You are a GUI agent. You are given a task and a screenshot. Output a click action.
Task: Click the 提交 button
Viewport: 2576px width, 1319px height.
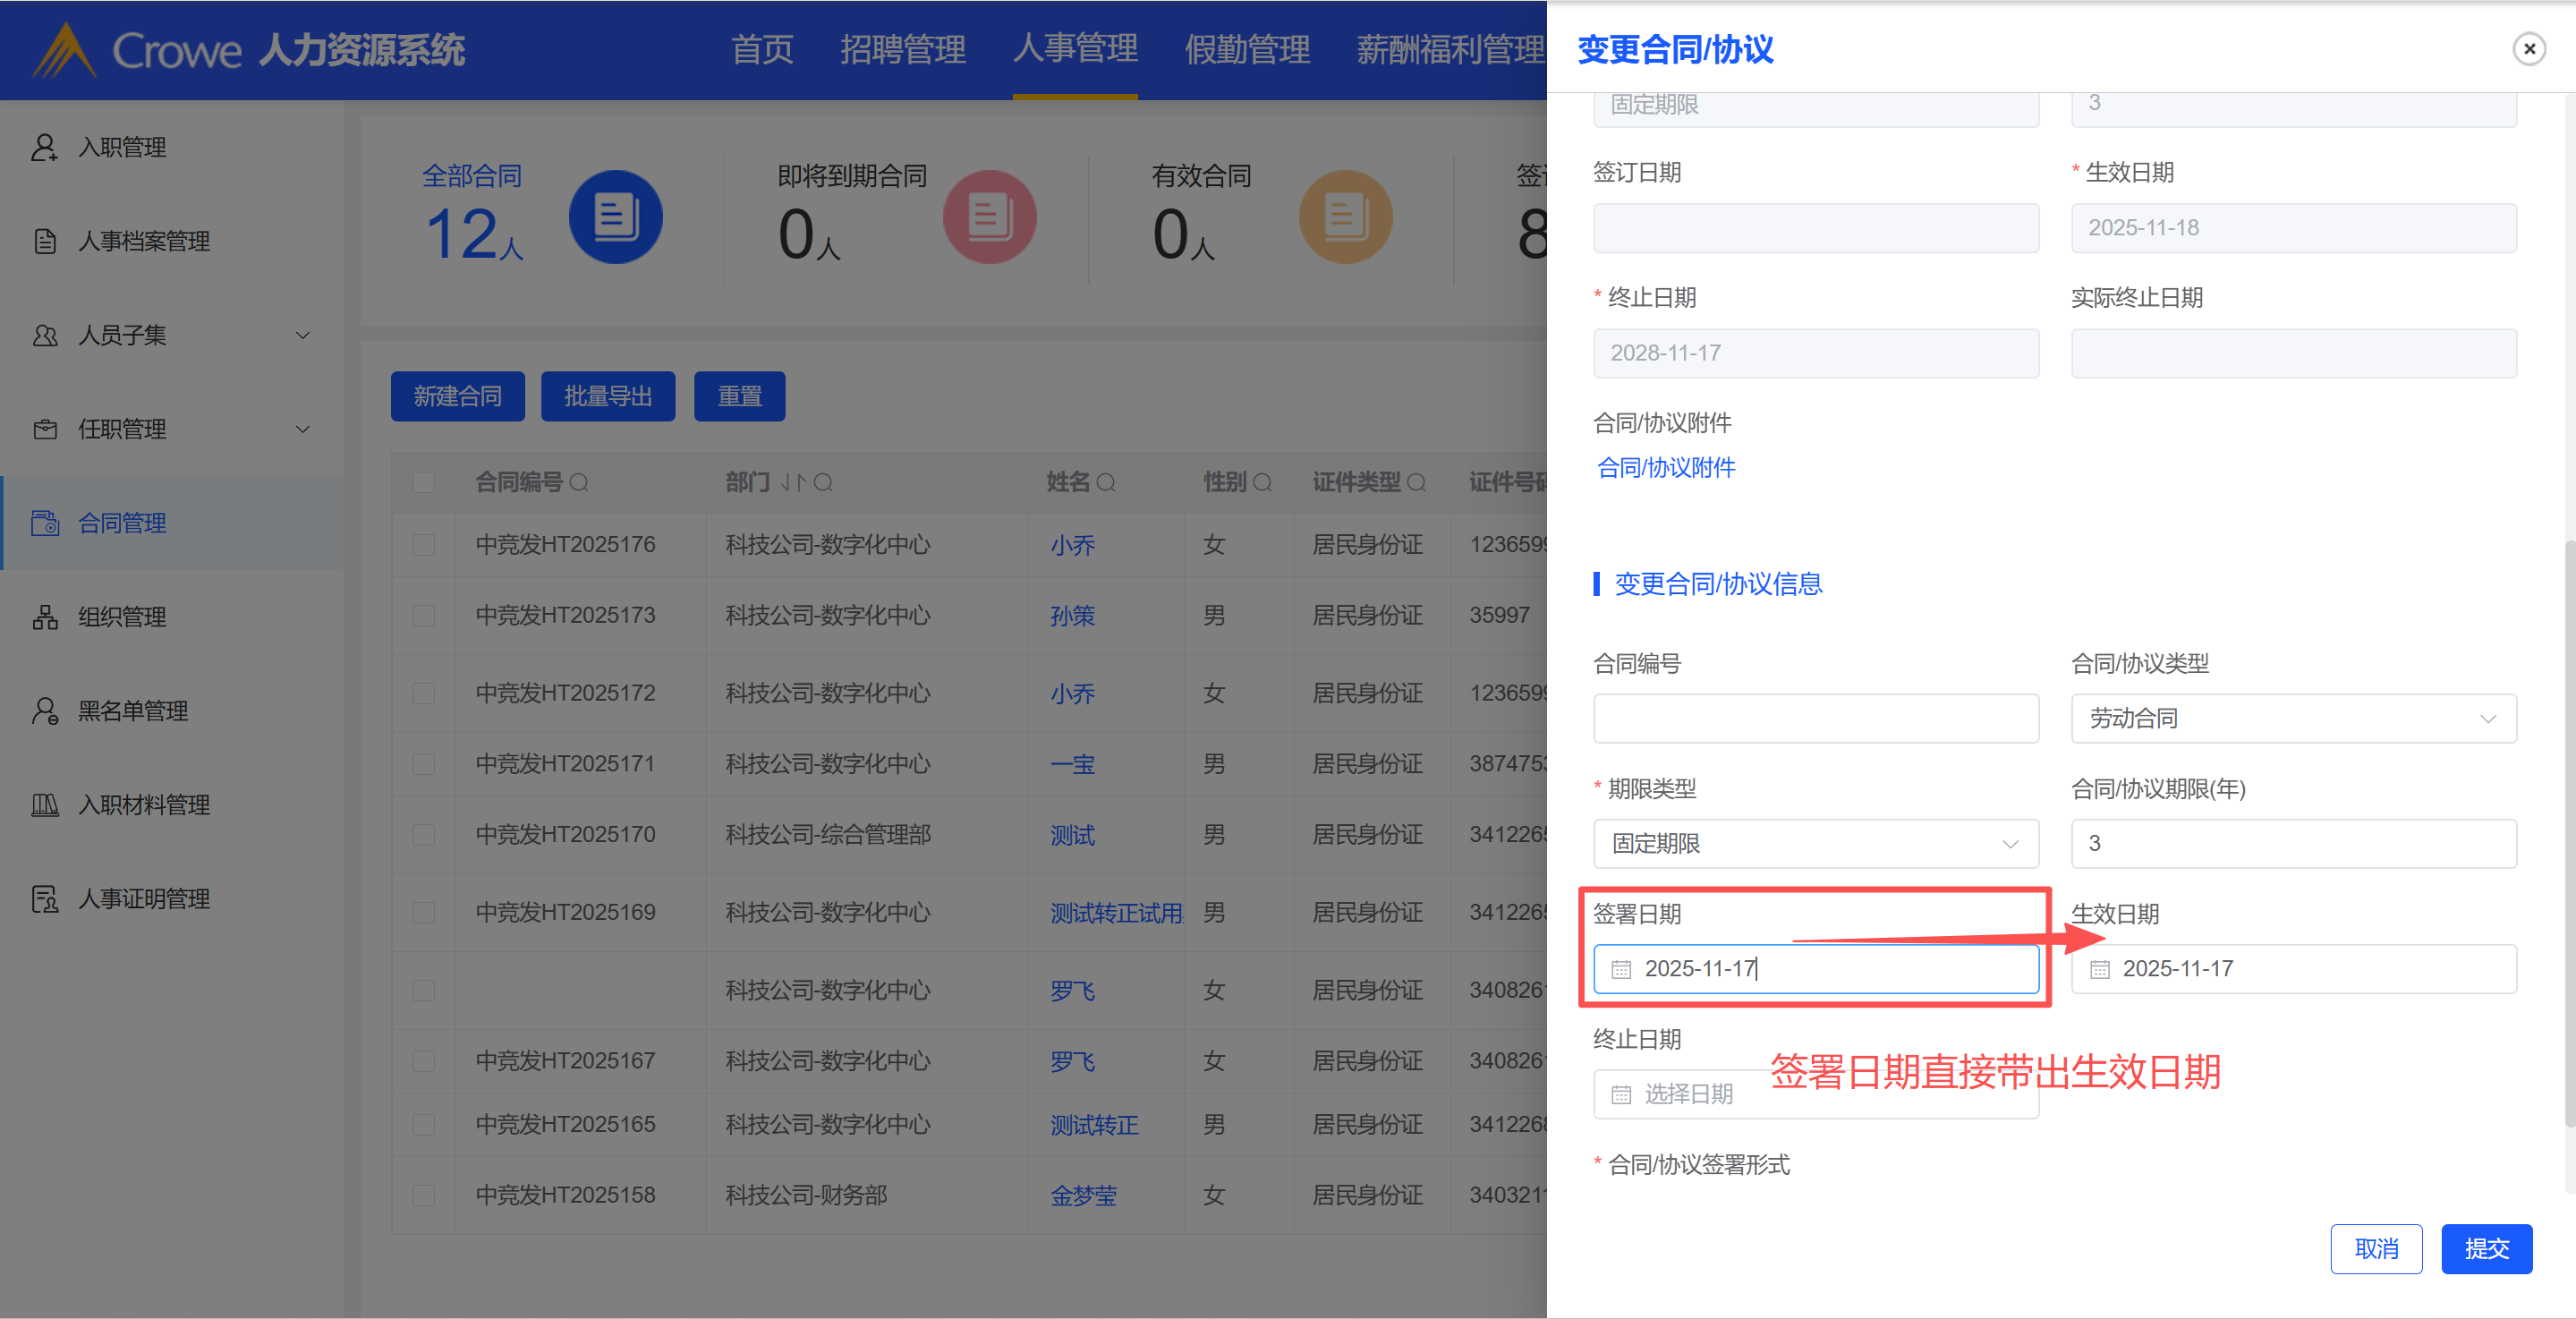[x=2486, y=1248]
